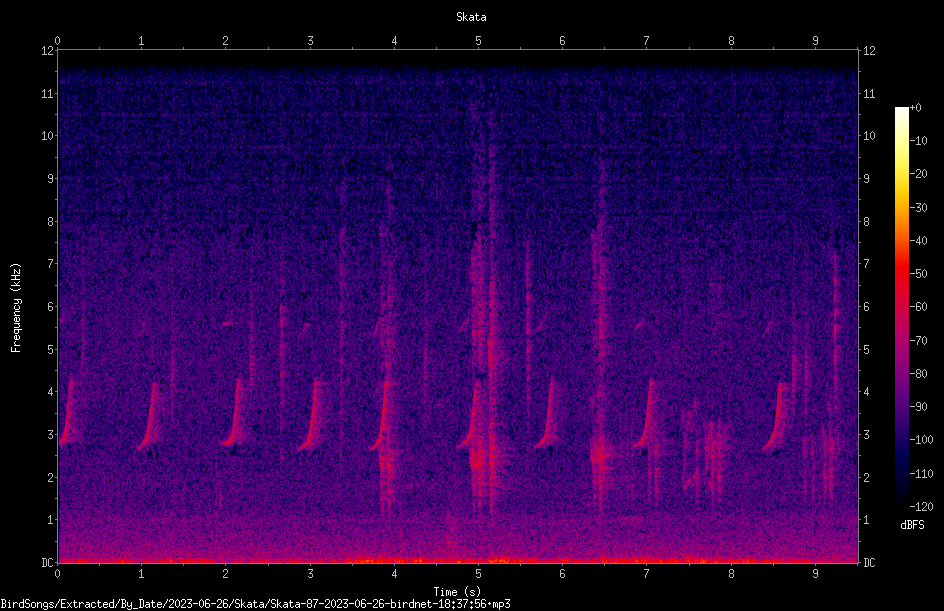Click '4' on the top time axis
944x611 pixels.
pos(394,41)
